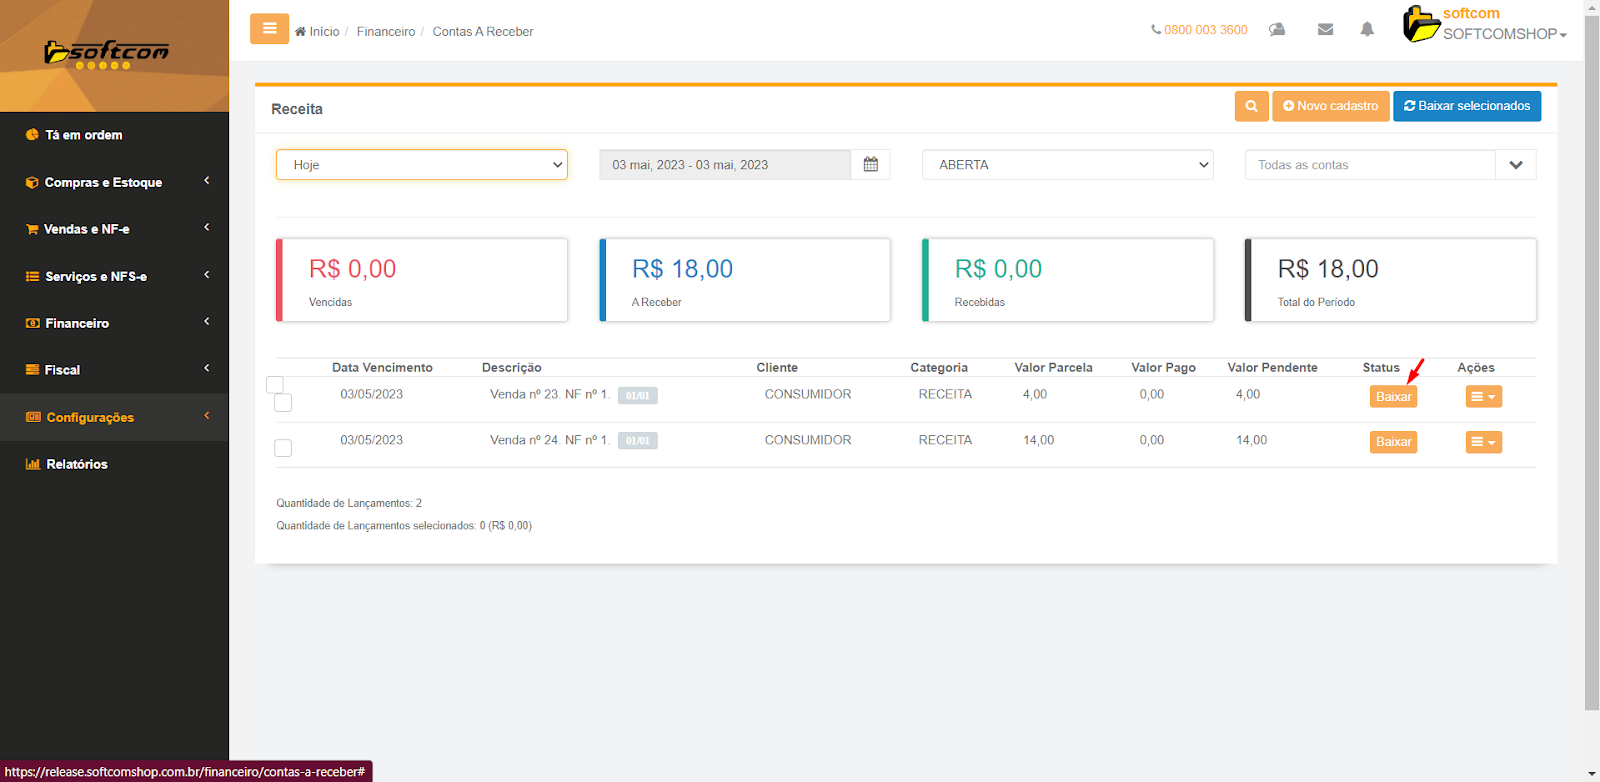Open the calendar date picker icon
Screen dimensions: 1600x782
pos(870,165)
